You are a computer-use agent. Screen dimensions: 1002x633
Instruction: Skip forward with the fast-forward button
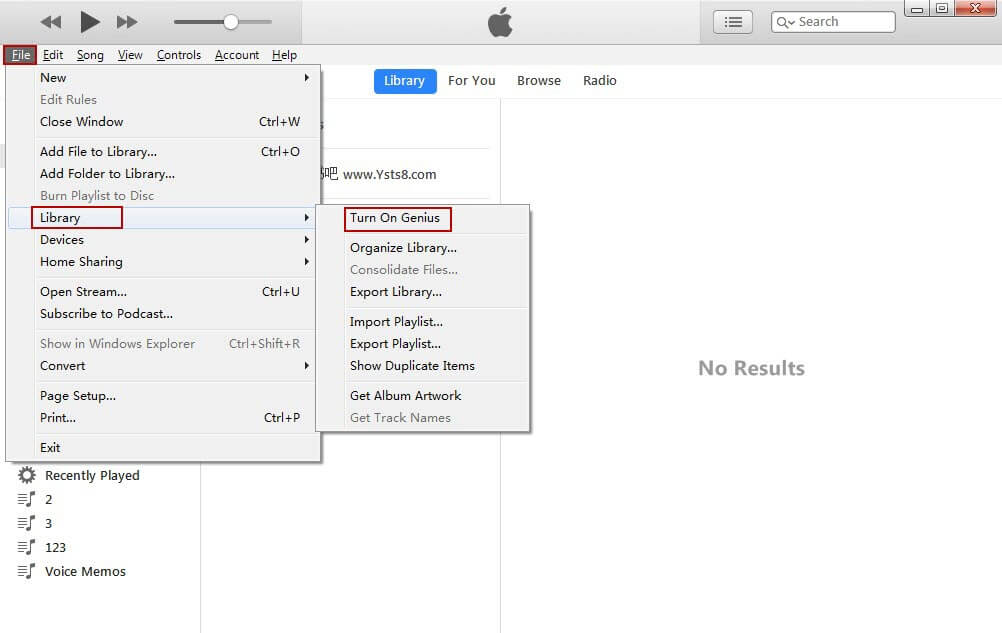pyautogui.click(x=127, y=22)
